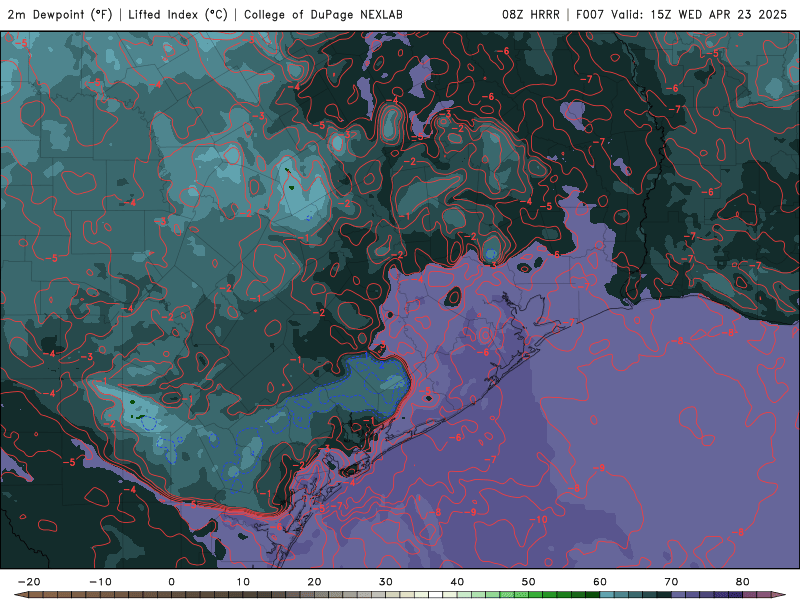Click the left arrow end of the colorbar
The width and height of the screenshot is (800, 600).
[x=21, y=595]
